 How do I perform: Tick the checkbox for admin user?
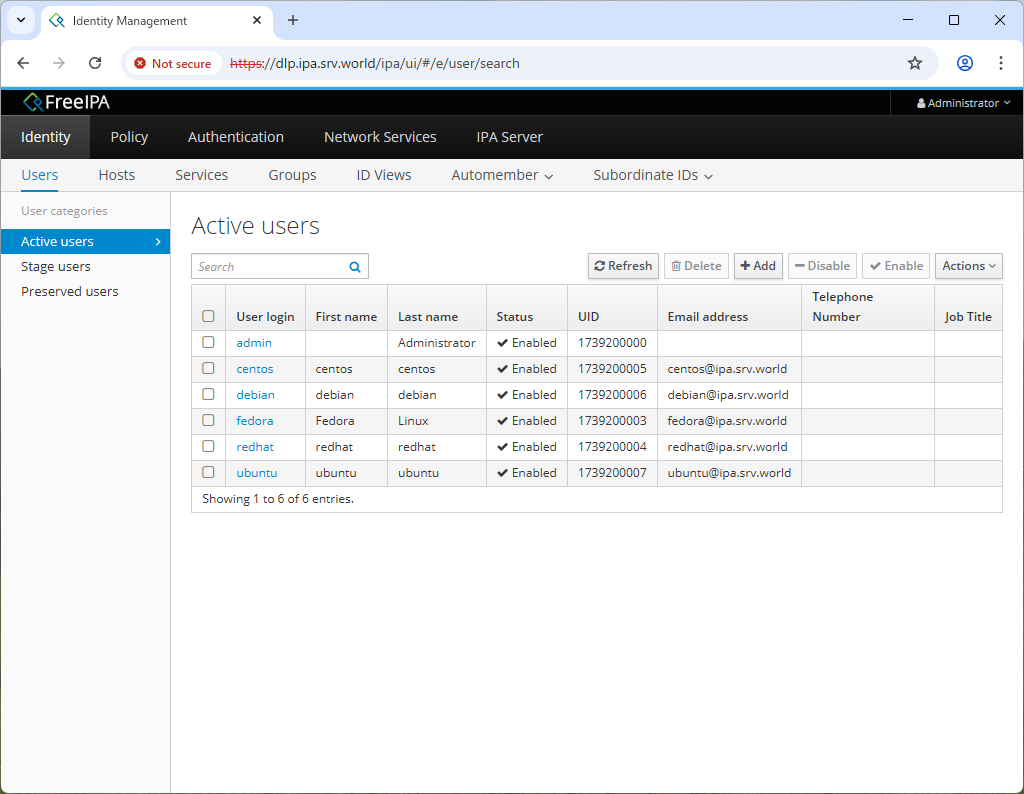click(x=208, y=342)
